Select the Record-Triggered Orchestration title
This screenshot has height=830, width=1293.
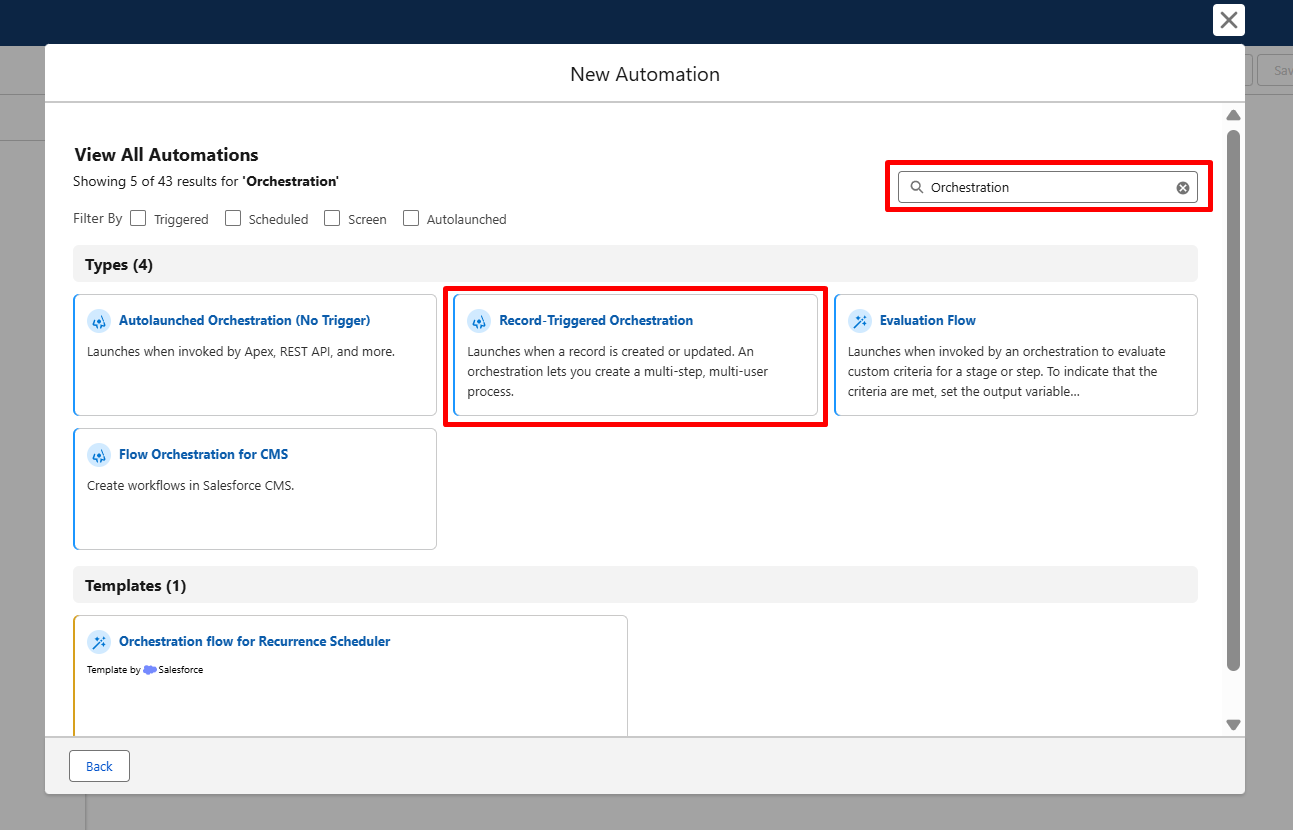tap(596, 321)
